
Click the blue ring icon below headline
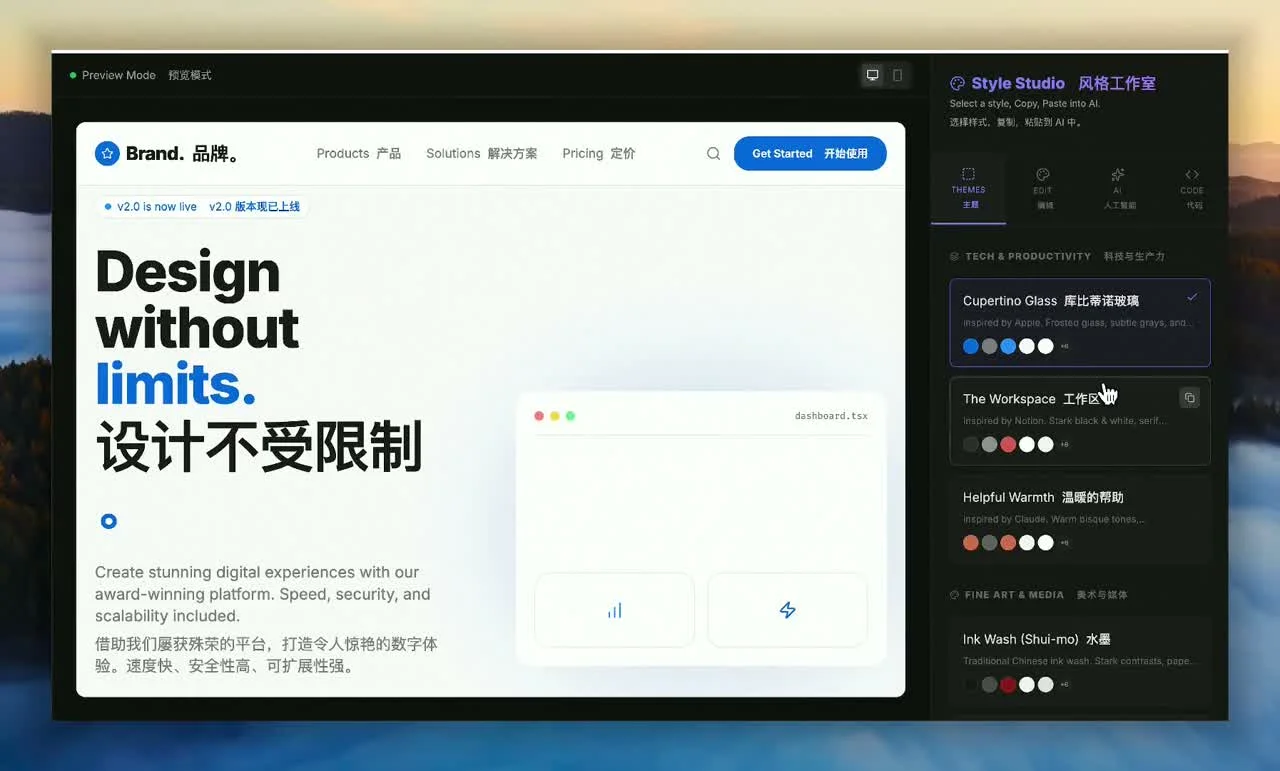click(x=109, y=521)
